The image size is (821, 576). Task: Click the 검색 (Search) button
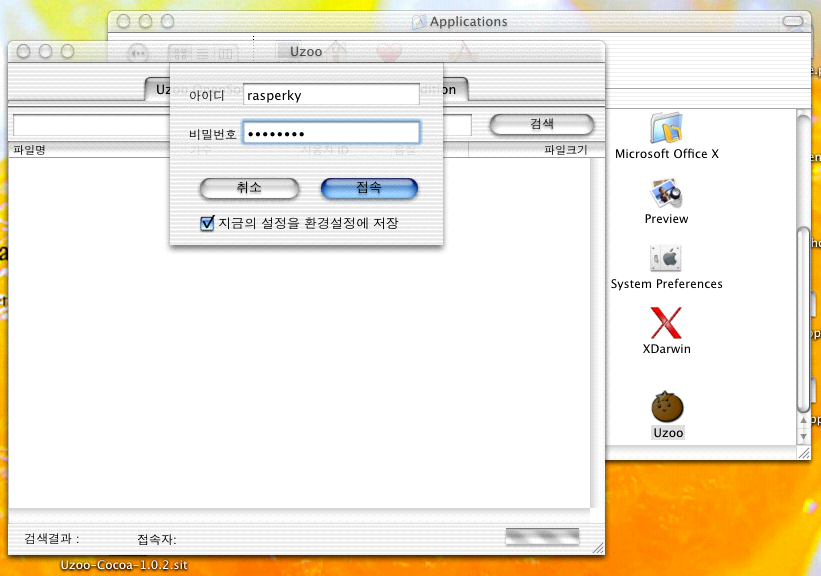coord(541,124)
